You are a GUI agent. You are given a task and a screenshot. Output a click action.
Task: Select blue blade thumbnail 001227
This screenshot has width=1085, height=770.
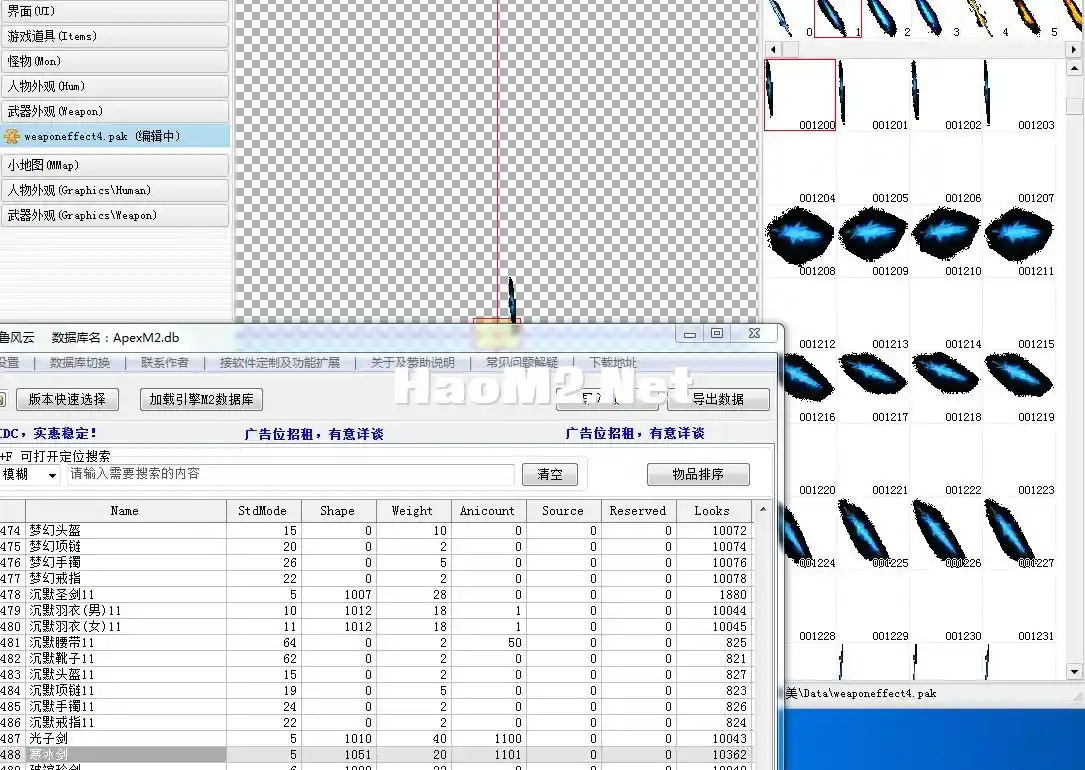click(1019, 533)
